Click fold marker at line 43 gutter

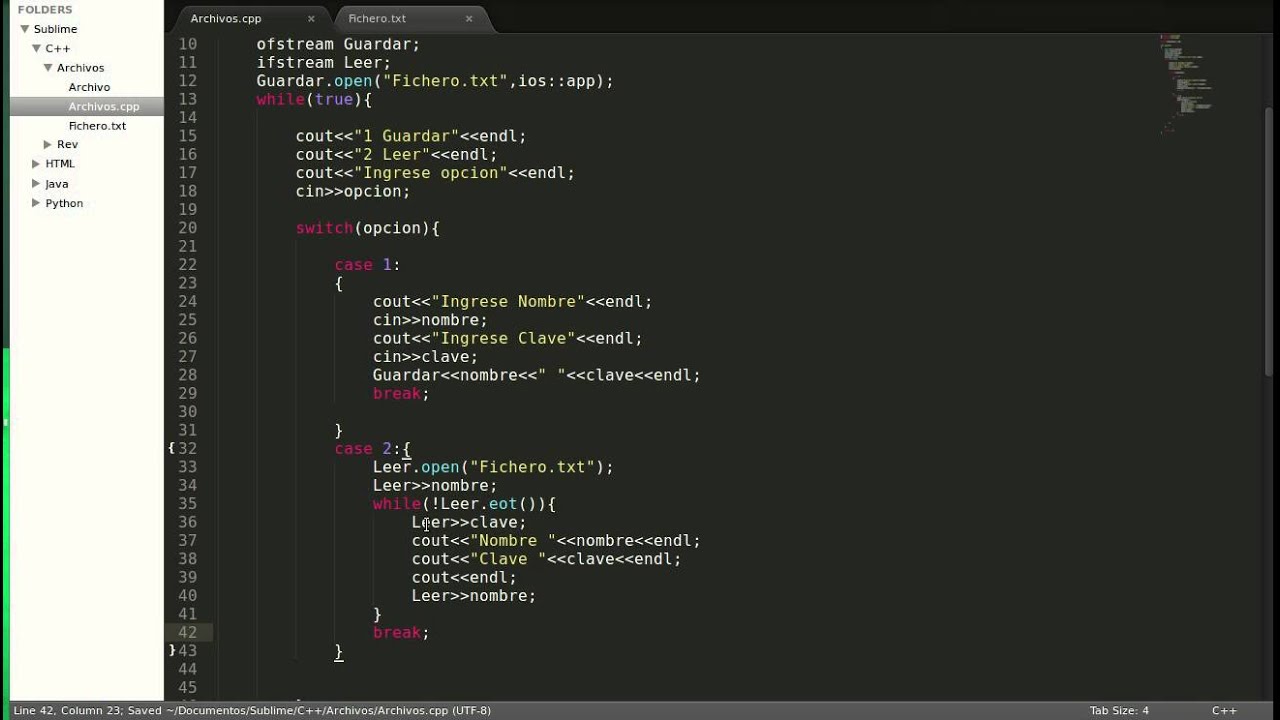coord(171,651)
